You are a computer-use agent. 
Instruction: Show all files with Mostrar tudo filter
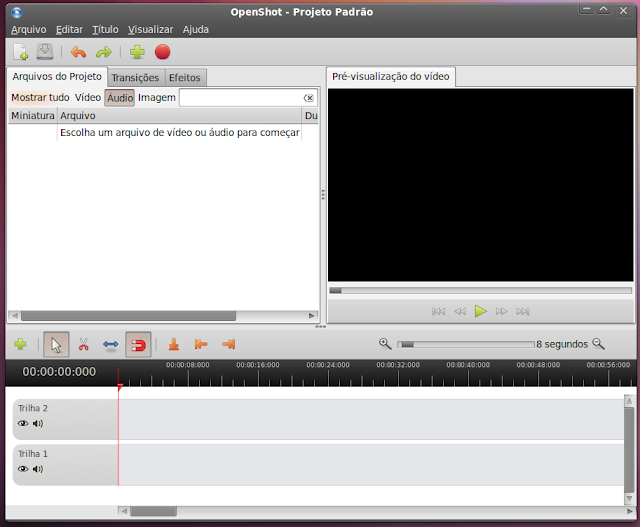click(40, 98)
